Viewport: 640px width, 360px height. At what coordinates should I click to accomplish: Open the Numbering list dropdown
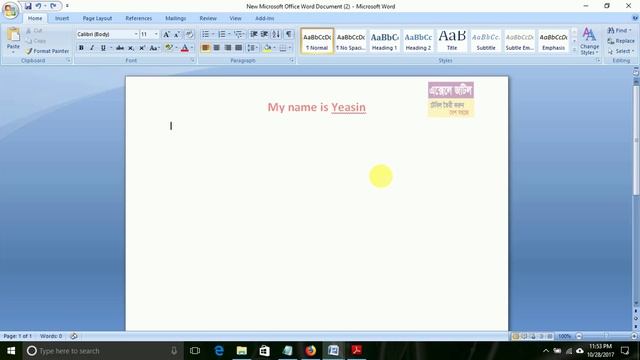tap(229, 34)
